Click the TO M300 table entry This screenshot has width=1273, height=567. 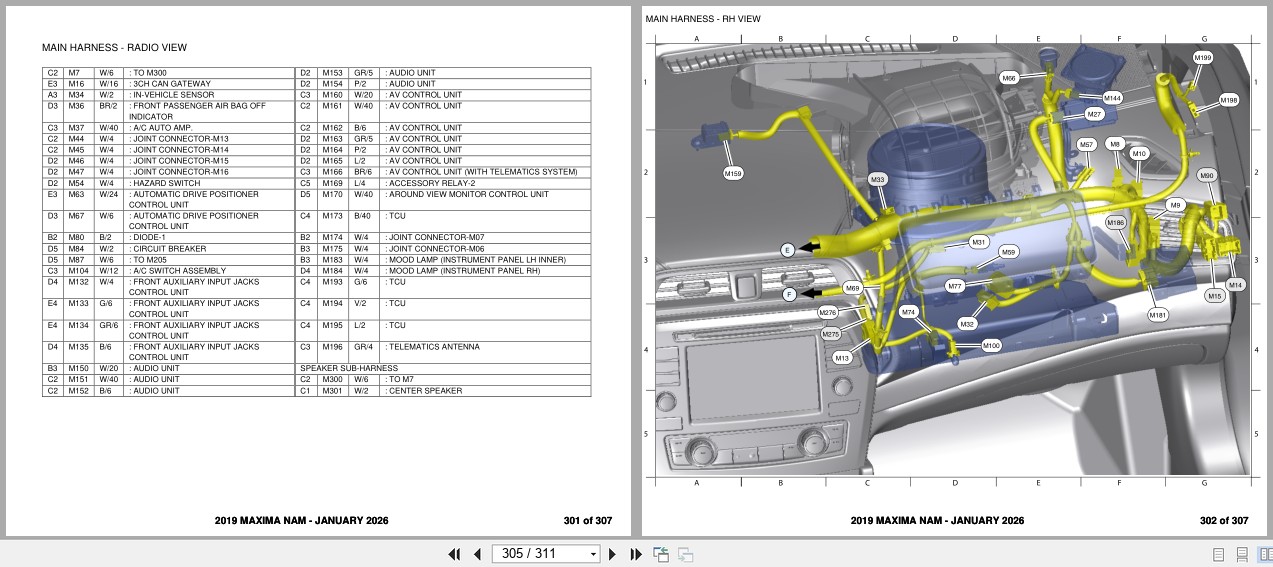pyautogui.click(x=149, y=73)
